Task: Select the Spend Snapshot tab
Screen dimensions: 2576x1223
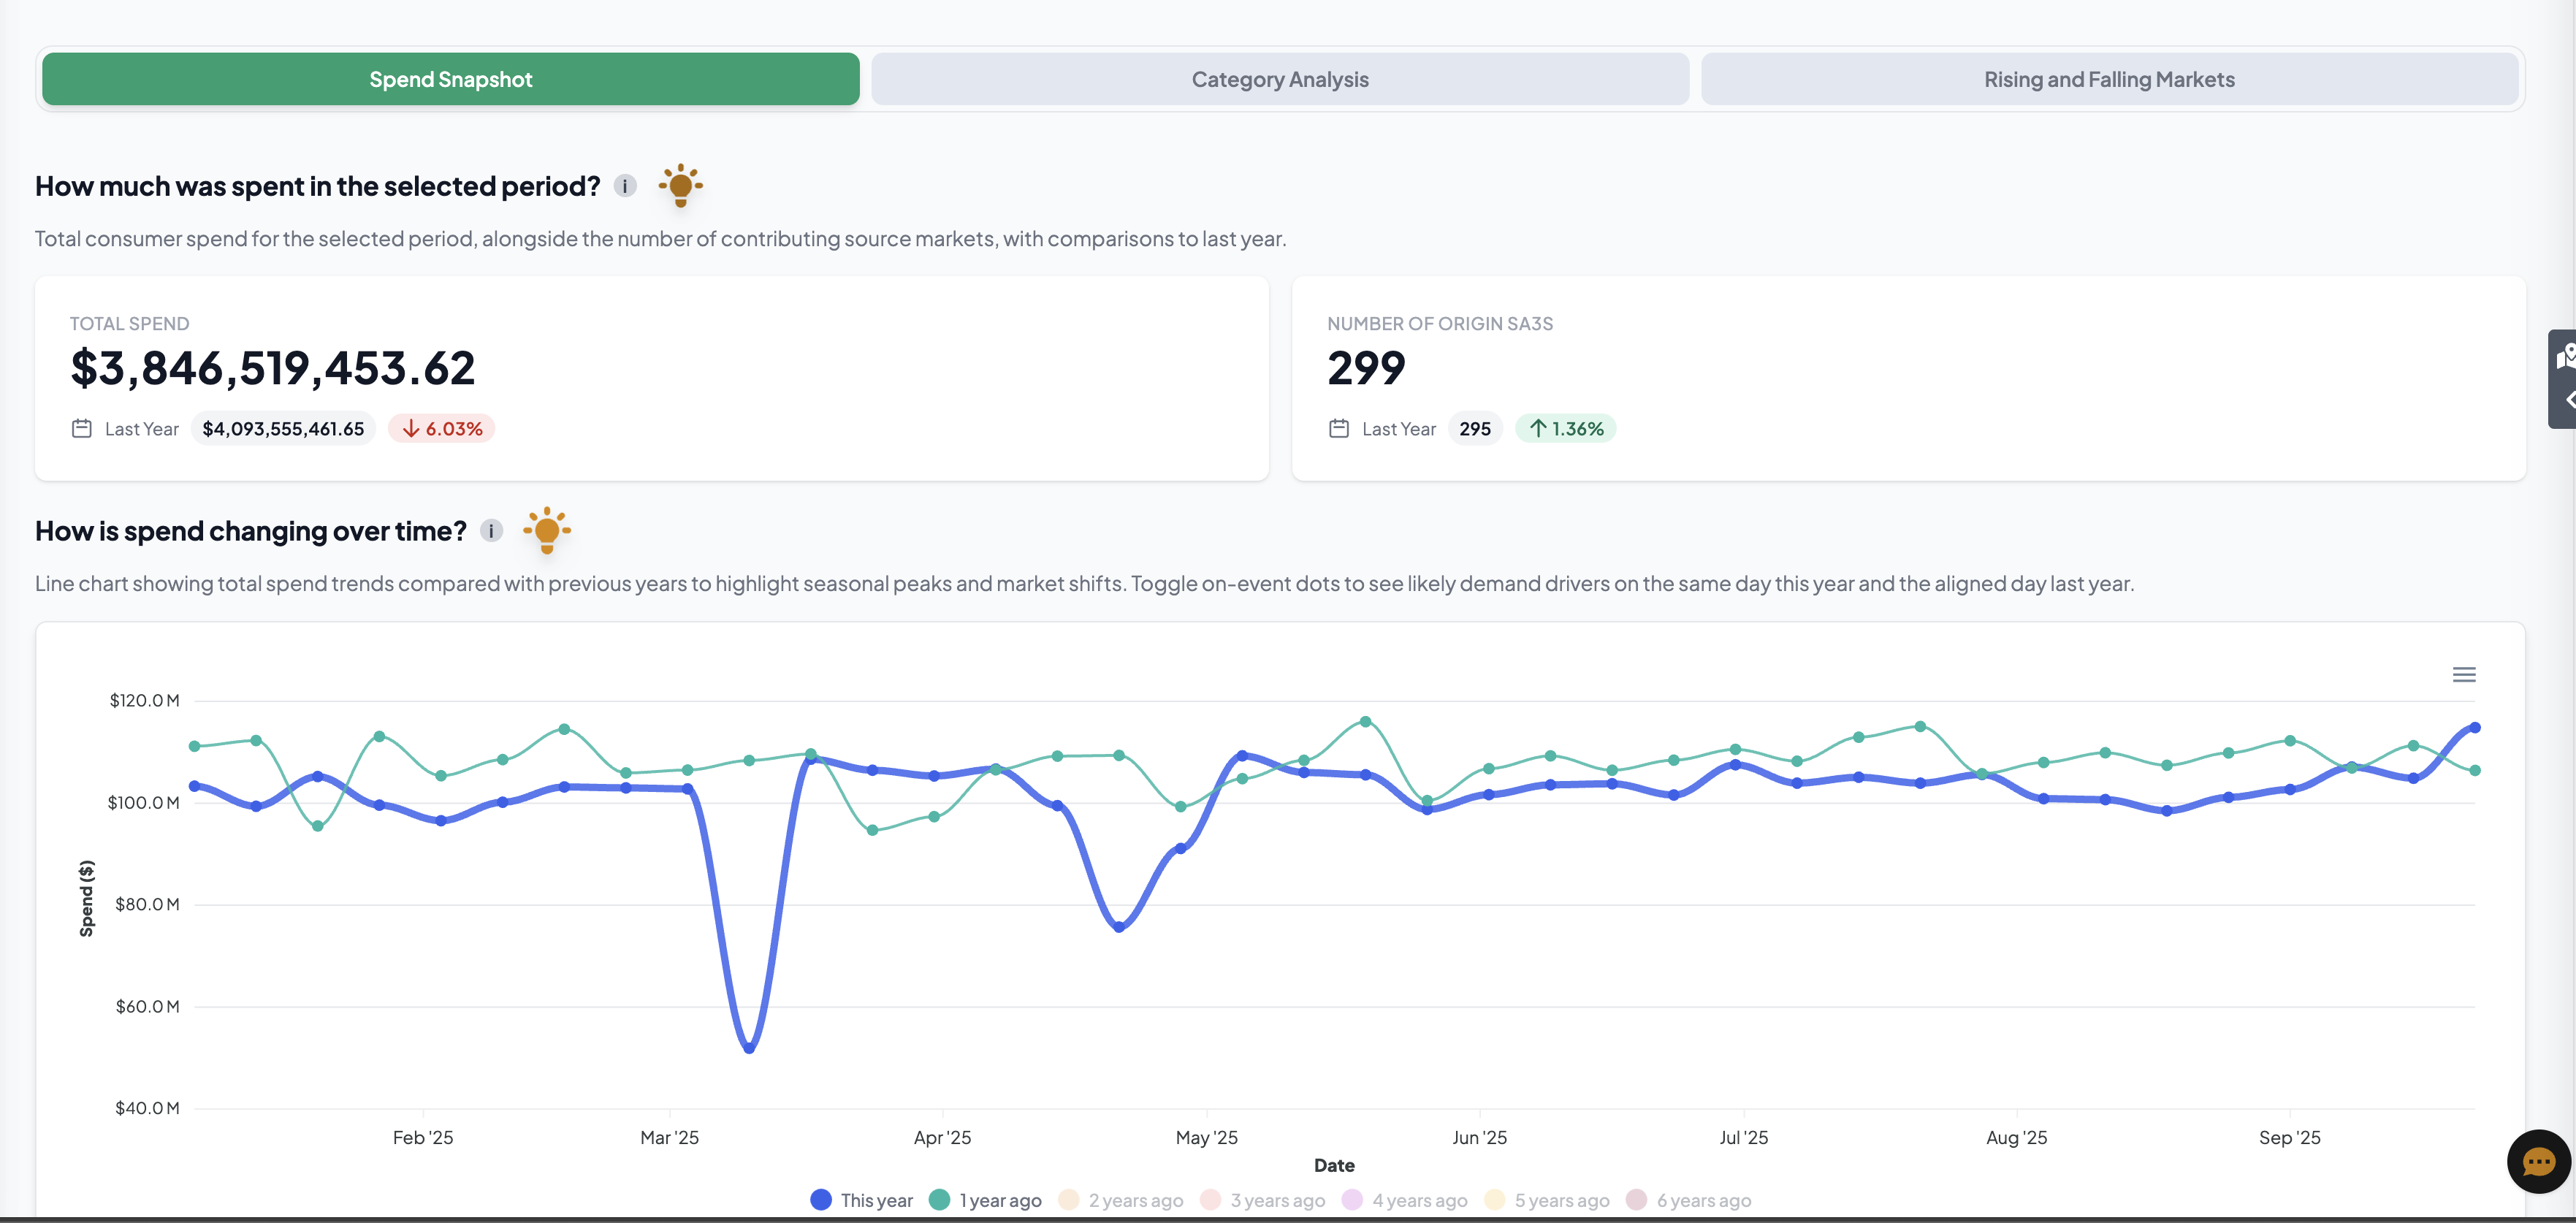Action: 450,79
